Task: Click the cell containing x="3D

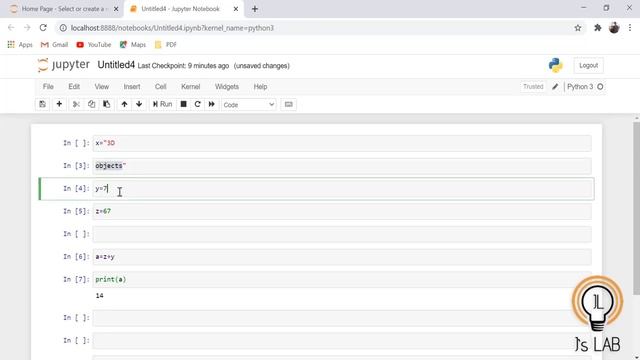Action: click(342, 143)
